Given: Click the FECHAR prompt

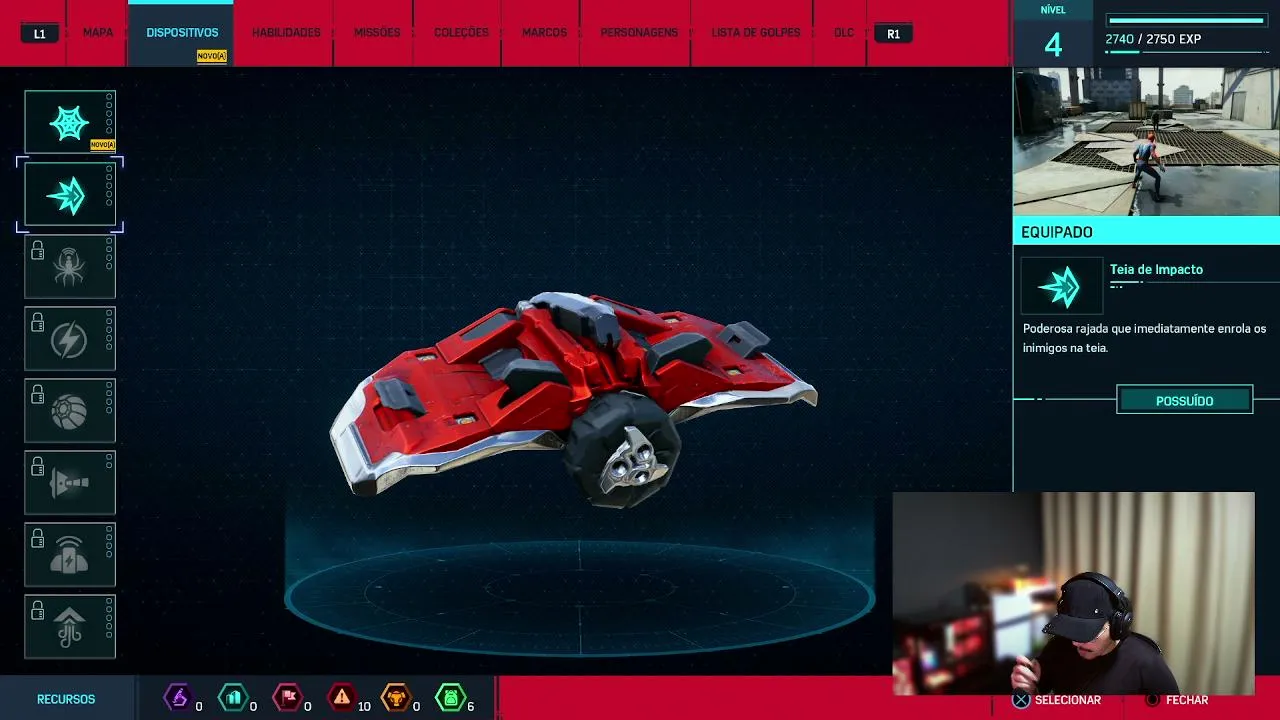Looking at the screenshot, I should [x=1187, y=700].
